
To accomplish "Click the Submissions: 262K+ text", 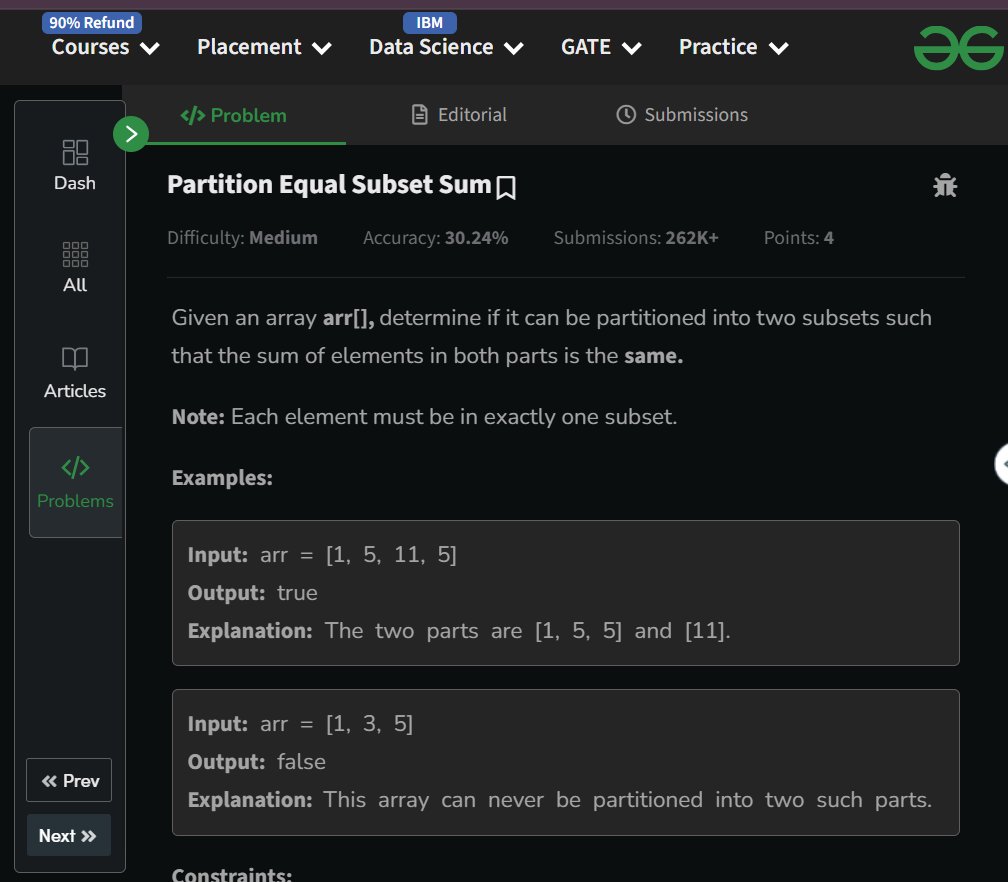I will click(x=636, y=238).
